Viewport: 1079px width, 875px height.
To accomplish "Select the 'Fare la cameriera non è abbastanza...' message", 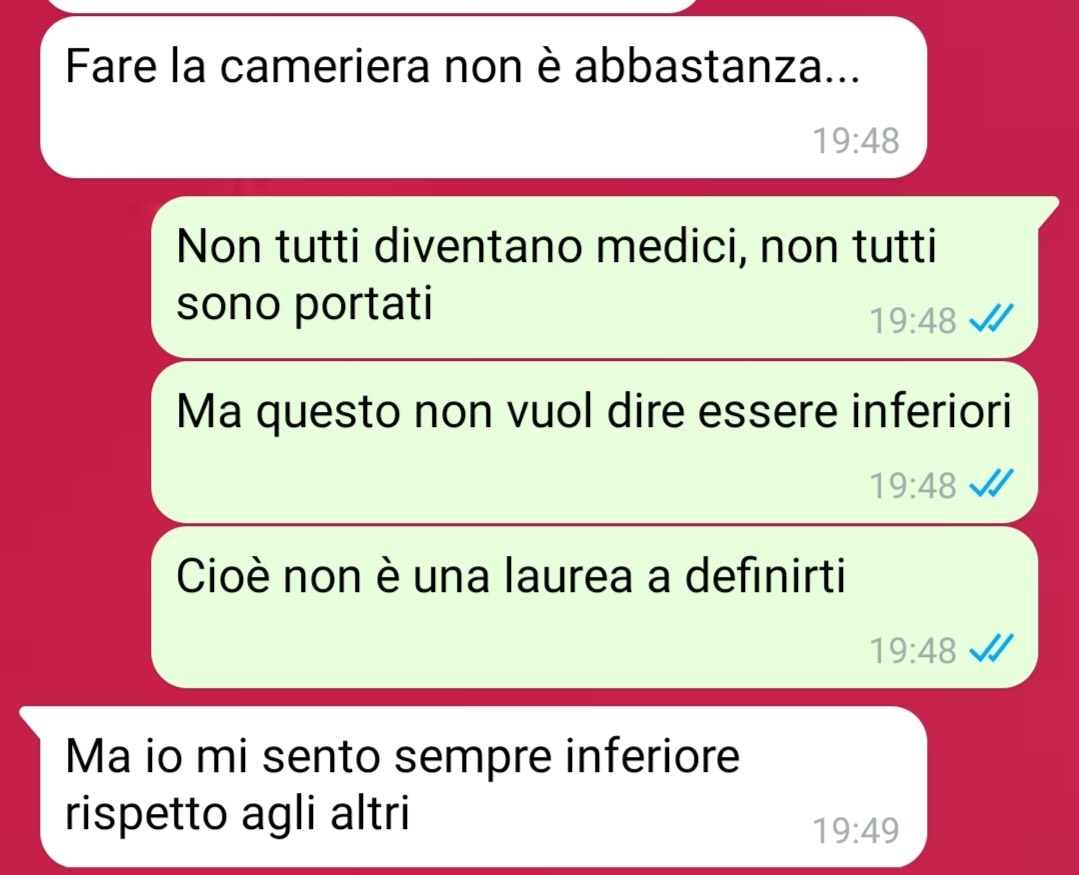I will (x=483, y=97).
